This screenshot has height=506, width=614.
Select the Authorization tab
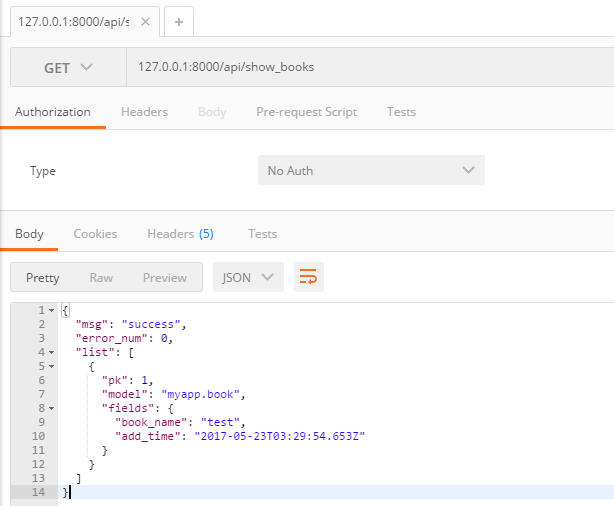click(x=53, y=112)
